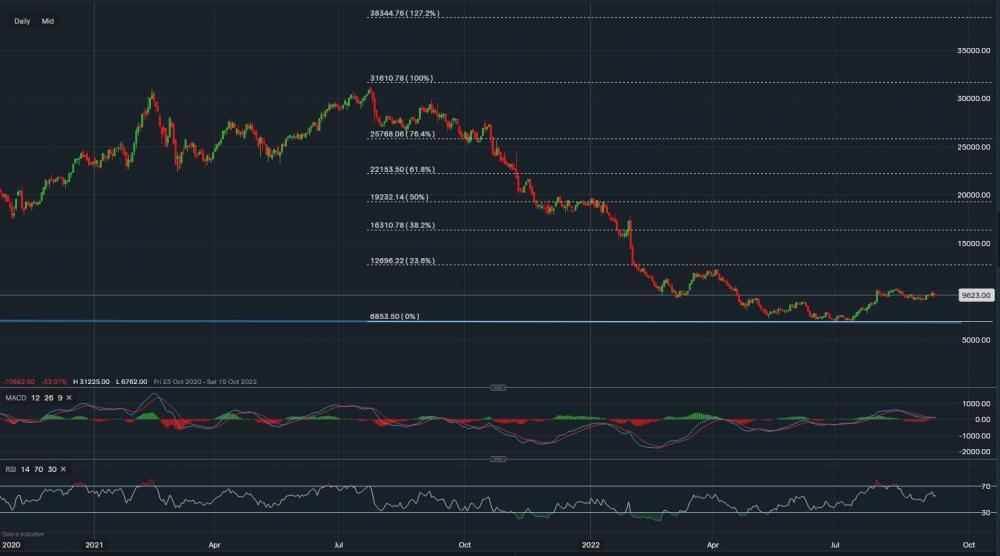This screenshot has width=1000, height=556.
Task: Select the 61.8% Fibonacci level label
Action: [x=402, y=170]
